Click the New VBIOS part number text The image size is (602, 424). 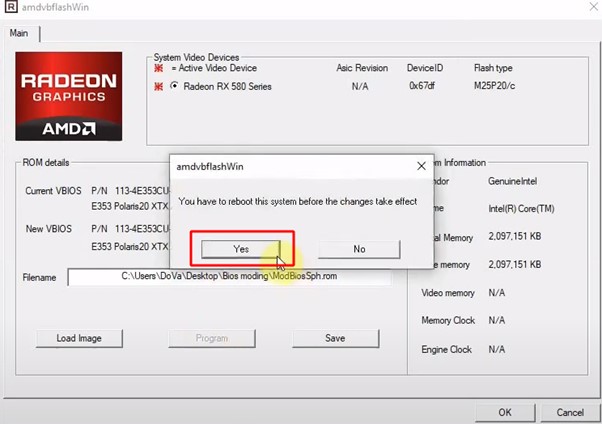click(x=132, y=229)
